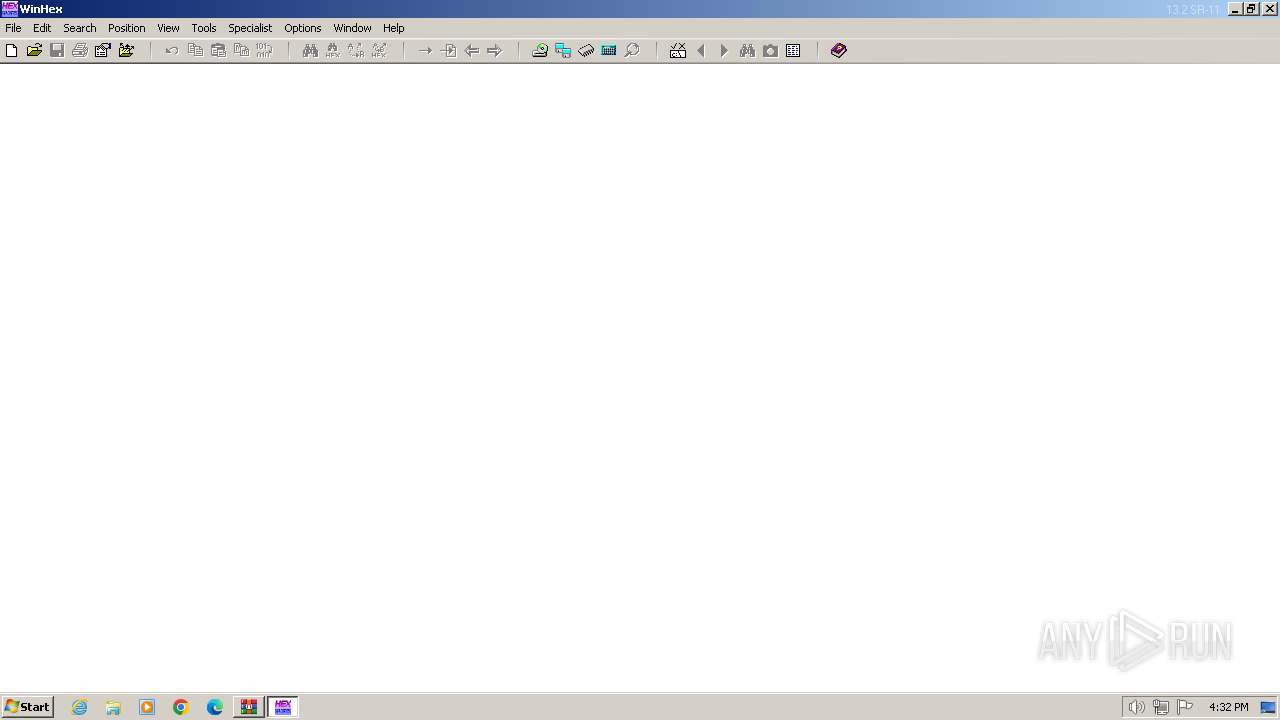Paste clipboard with the paste icon
This screenshot has width=1280, height=720.
pos(218,50)
